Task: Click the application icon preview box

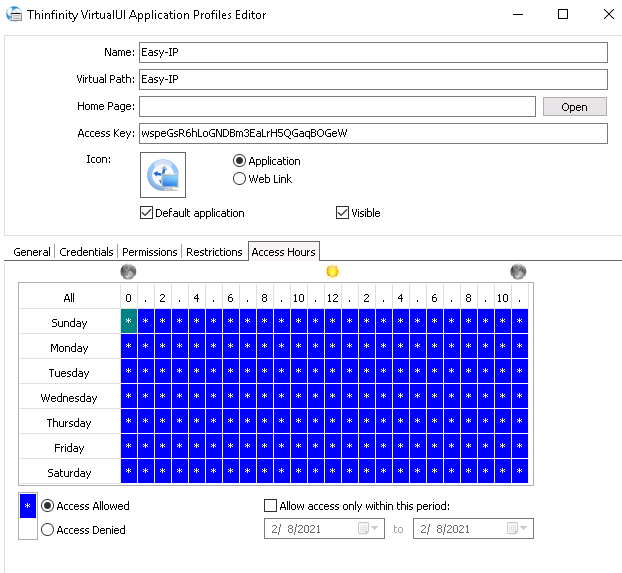Action: point(163,175)
